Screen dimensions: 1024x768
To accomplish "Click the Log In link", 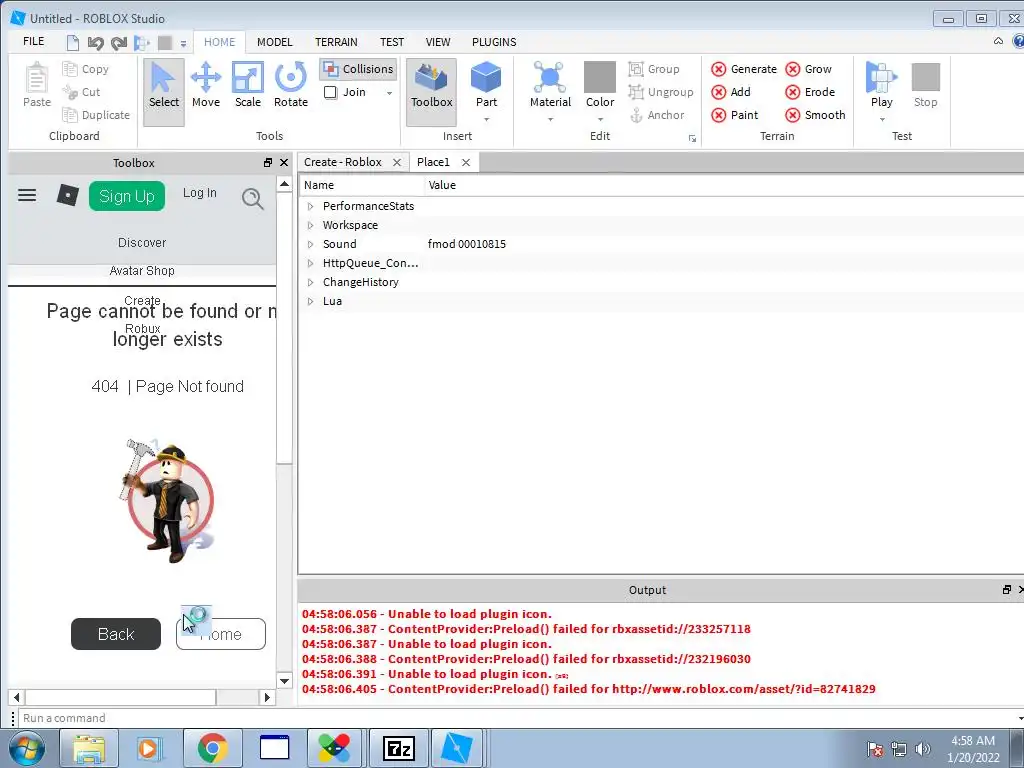I will pos(199,193).
